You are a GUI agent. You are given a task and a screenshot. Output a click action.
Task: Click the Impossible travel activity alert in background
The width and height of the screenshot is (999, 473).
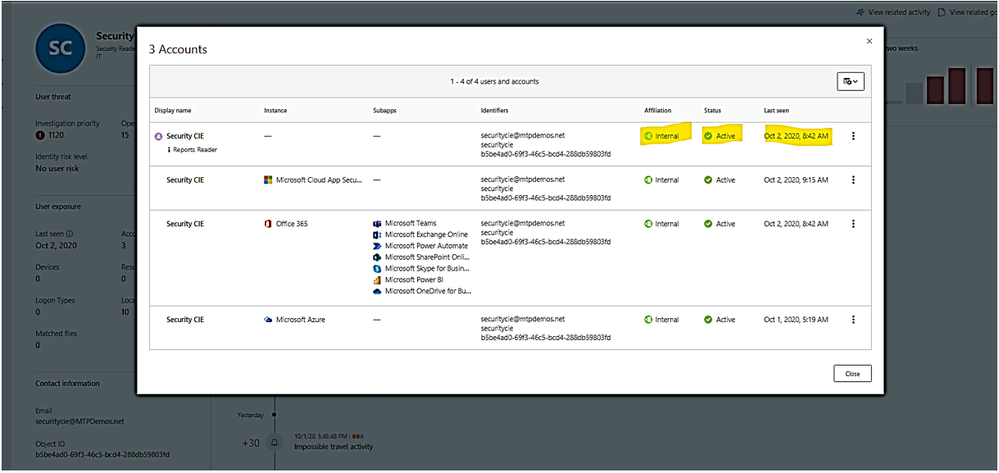[x=333, y=446]
